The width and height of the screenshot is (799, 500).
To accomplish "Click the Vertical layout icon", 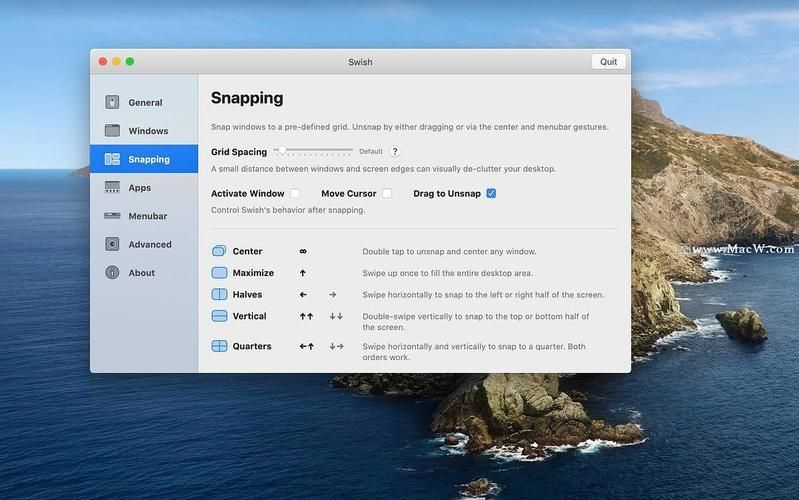I will click(219, 316).
